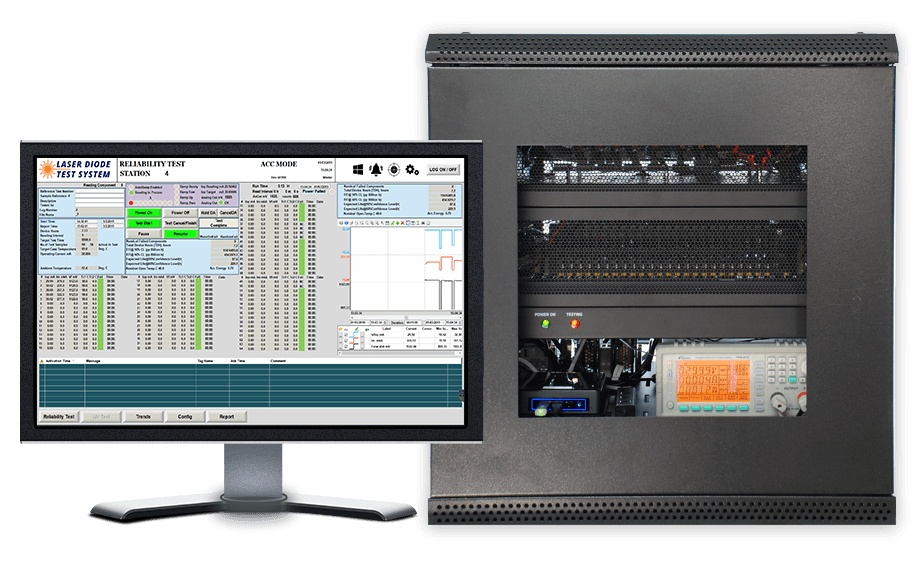This screenshot has height=587, width=919.
Task: Toggle the first trend legend checkbox
Action: 347,334
